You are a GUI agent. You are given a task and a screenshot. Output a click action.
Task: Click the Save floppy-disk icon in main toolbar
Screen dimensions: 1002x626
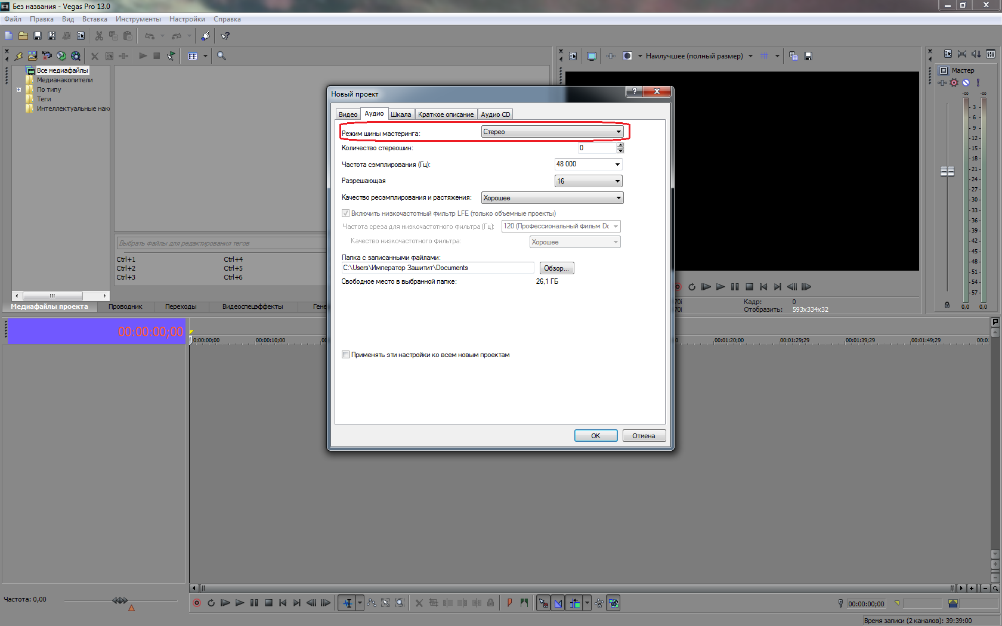pyautogui.click(x=38, y=36)
